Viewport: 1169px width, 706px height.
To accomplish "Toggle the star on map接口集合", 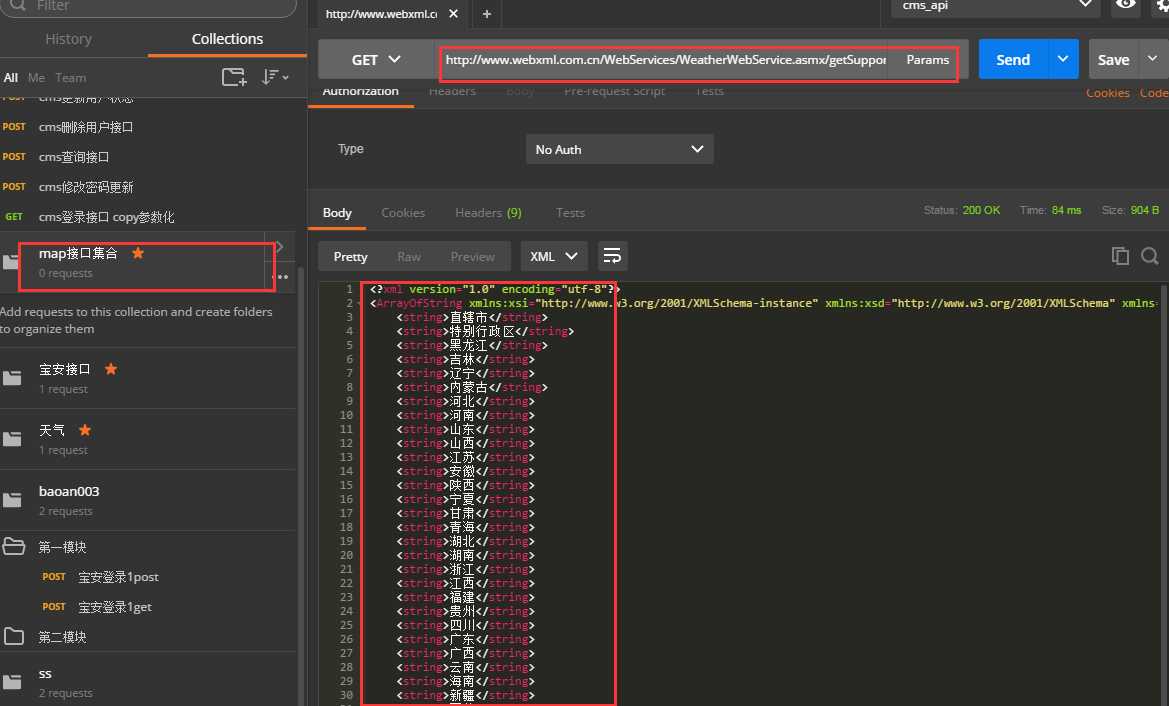I will click(138, 253).
